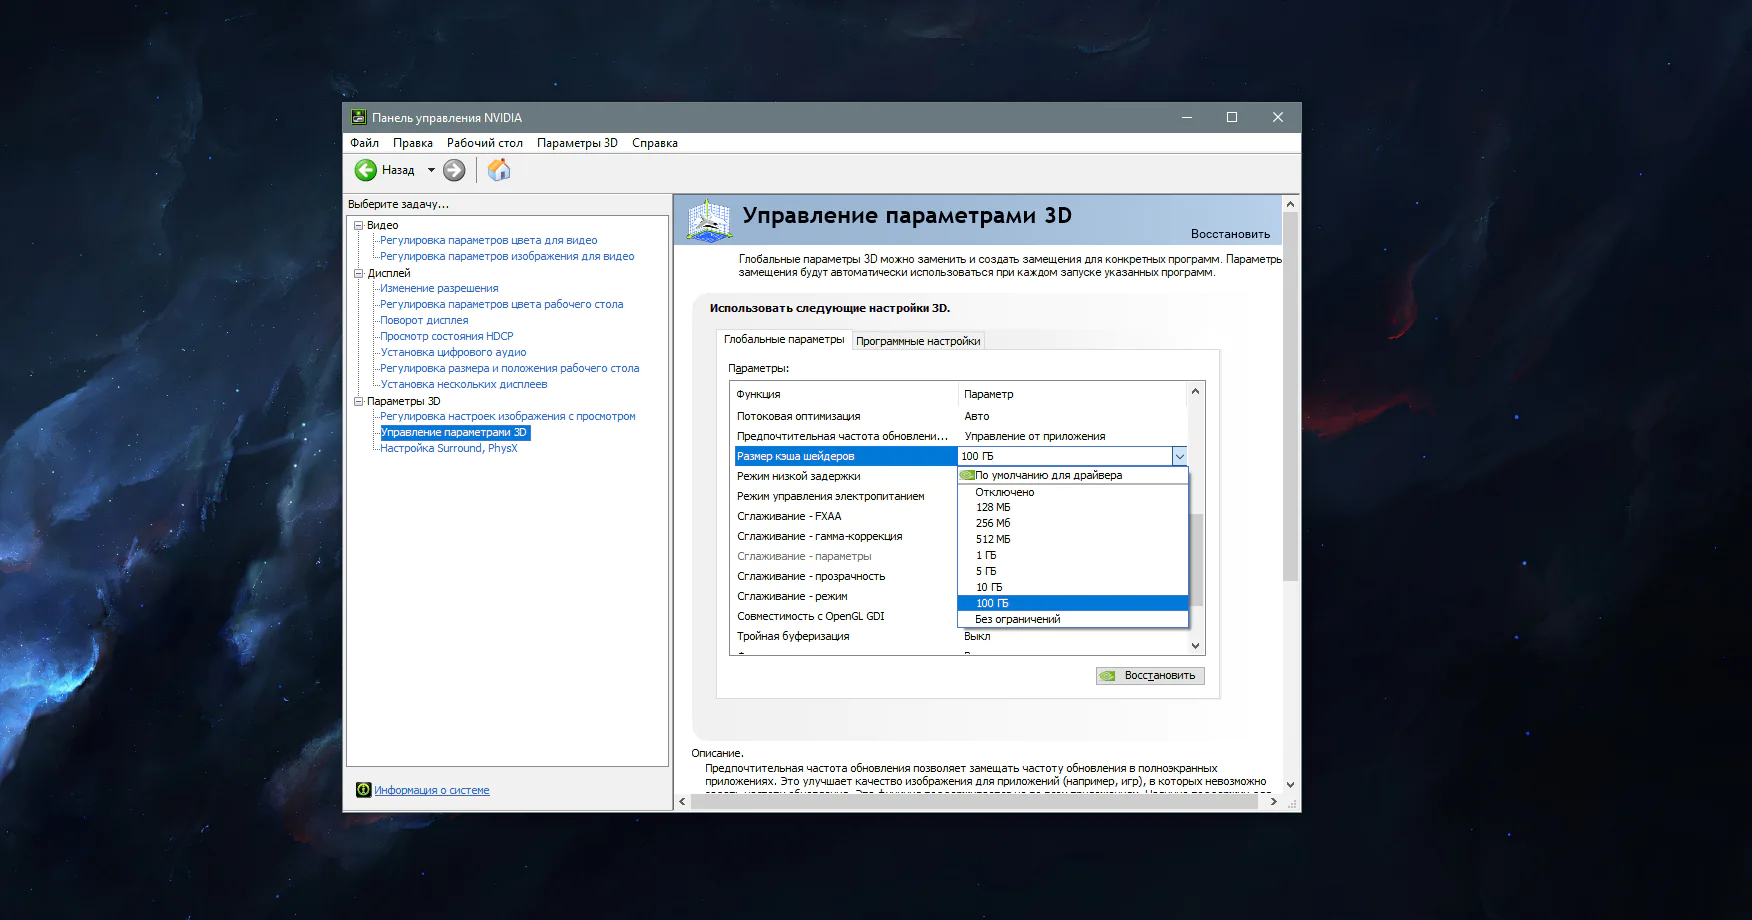Collapse the 'Видео' tree section
The width and height of the screenshot is (1752, 920).
(358, 225)
